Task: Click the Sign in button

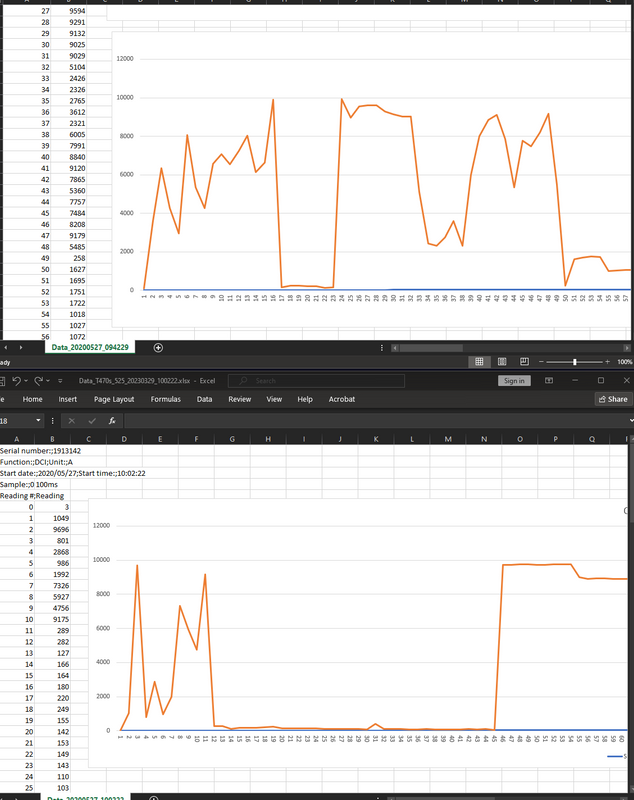Action: pos(514,381)
